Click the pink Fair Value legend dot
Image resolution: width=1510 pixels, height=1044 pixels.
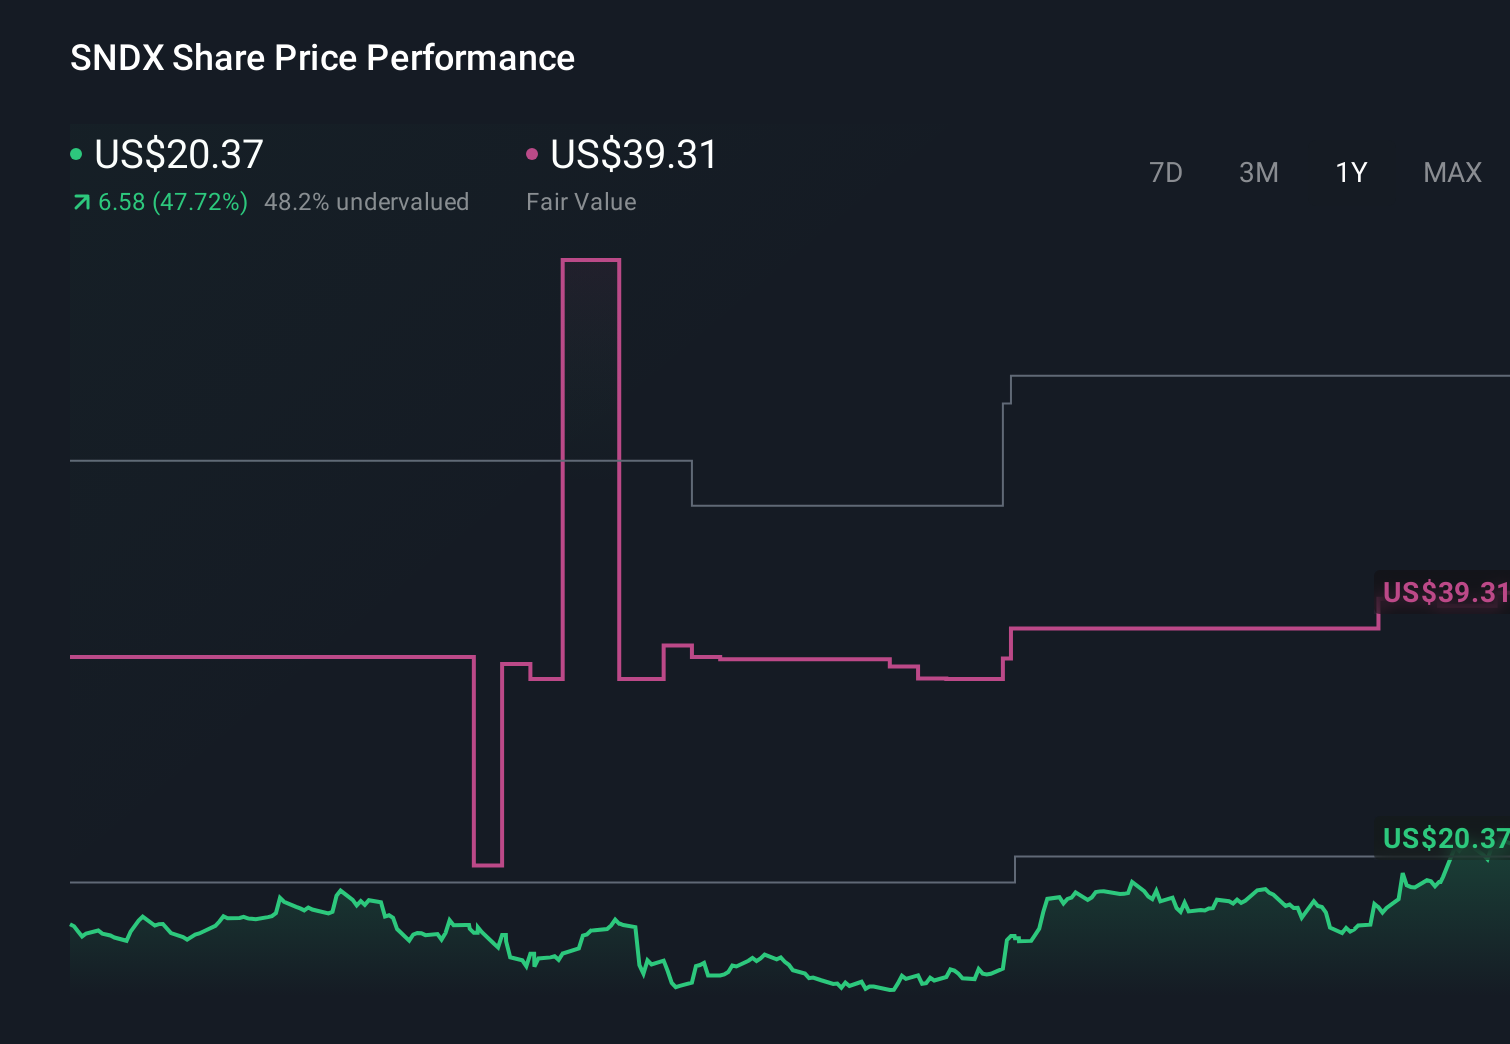(533, 153)
